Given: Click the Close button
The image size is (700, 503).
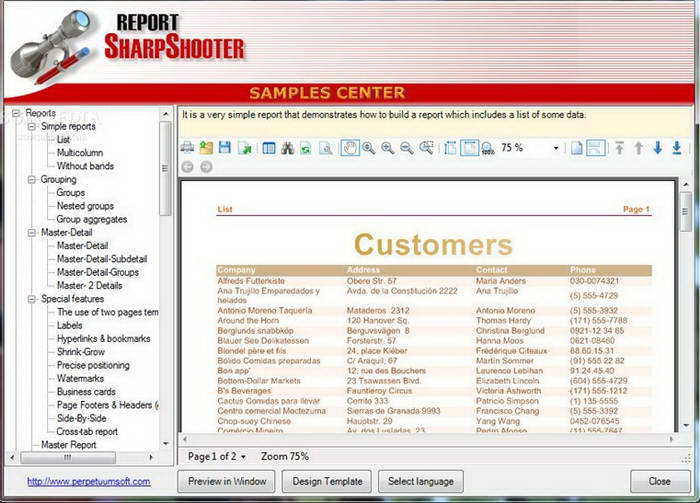Looking at the screenshot, I should [660, 482].
